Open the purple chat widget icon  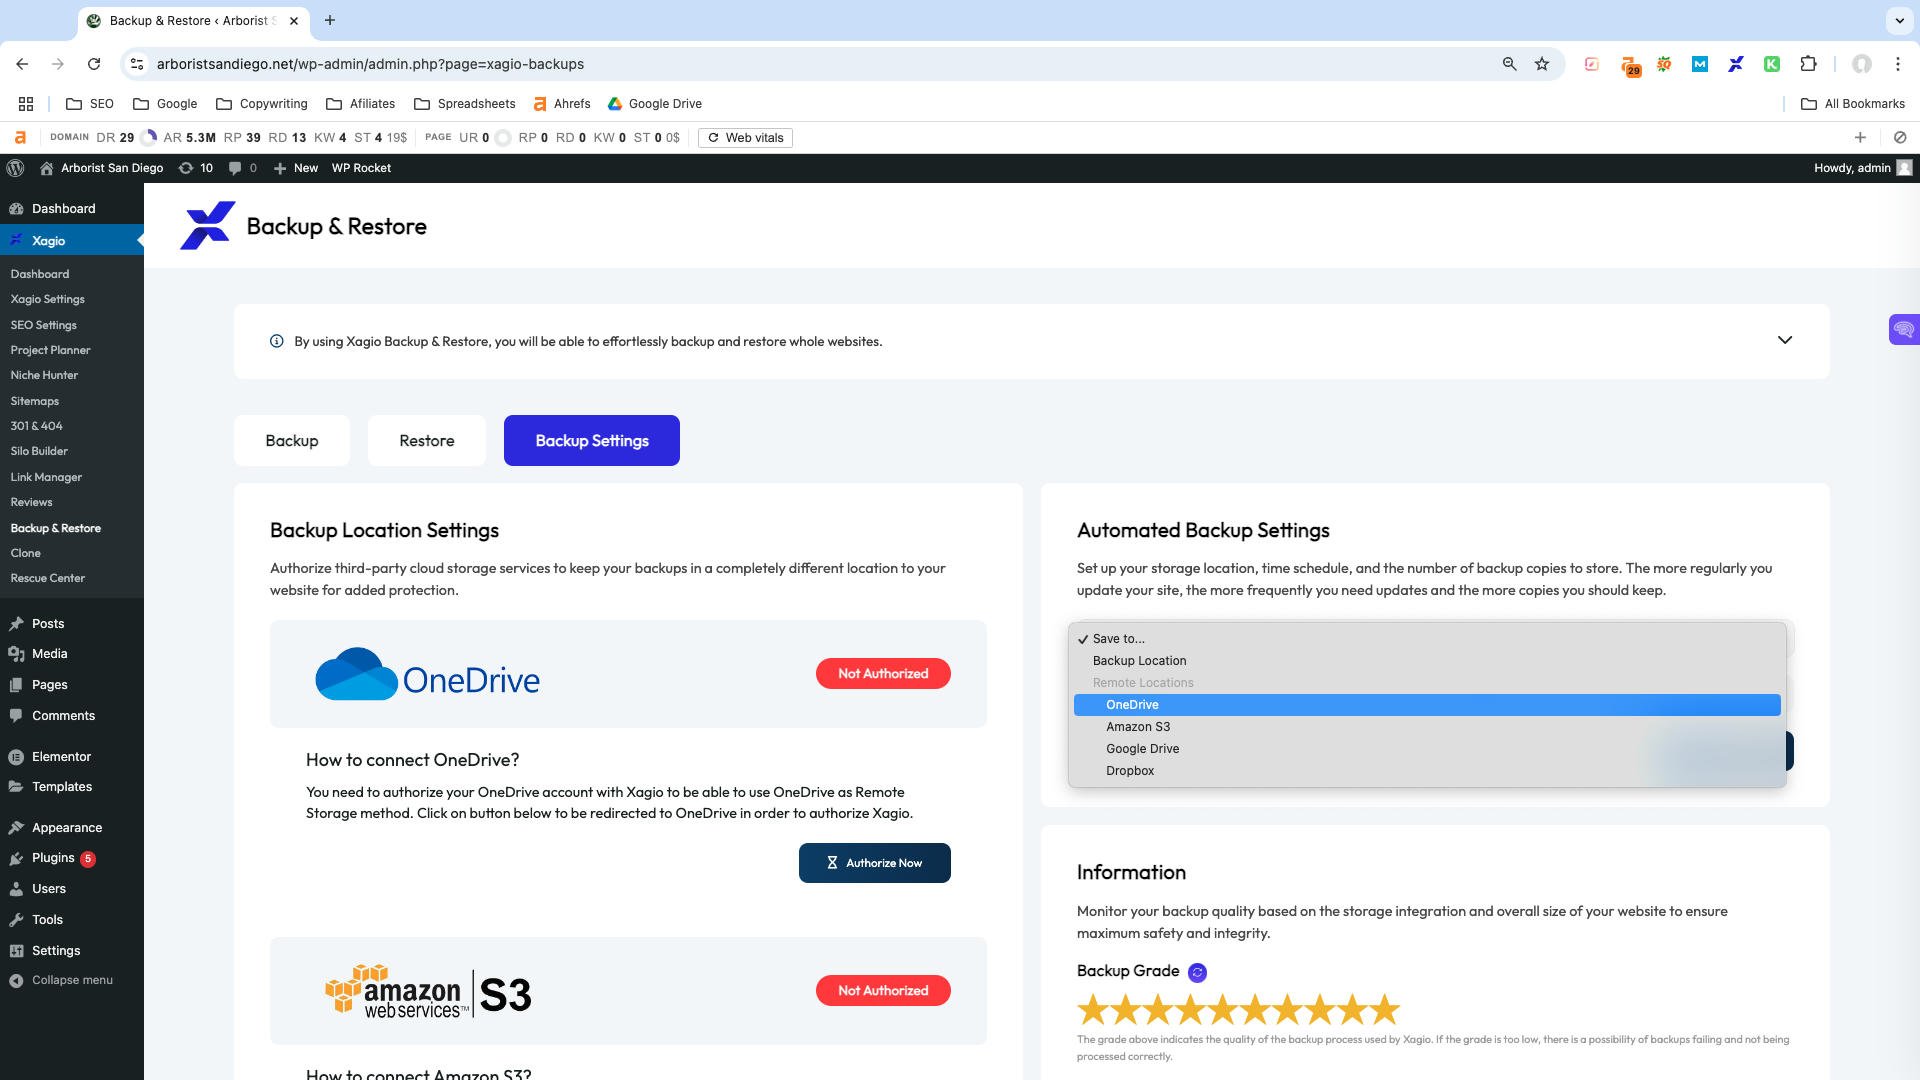click(x=1904, y=329)
